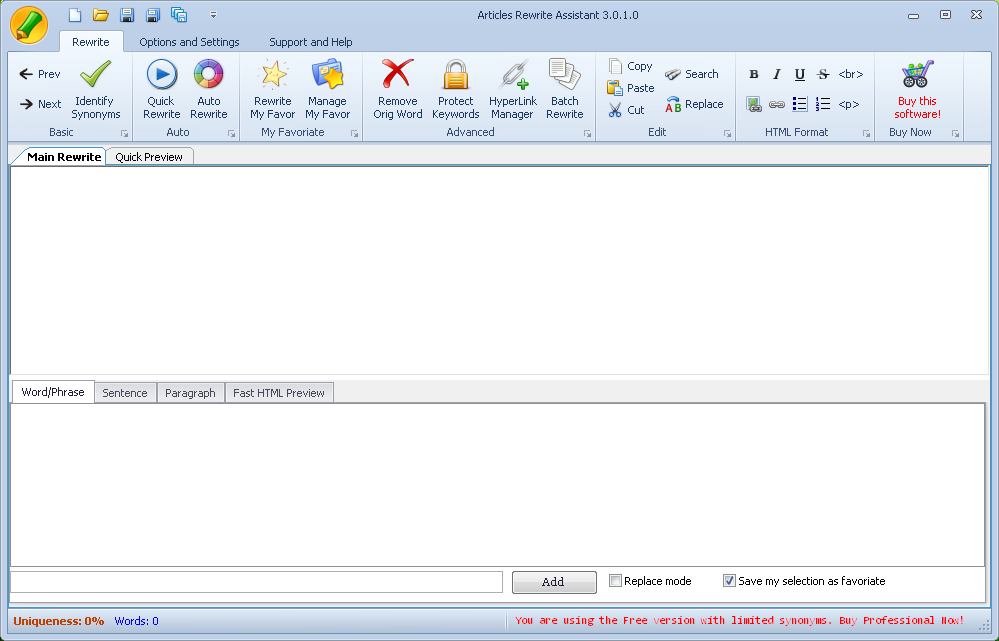Open the quick access toolbar customize arrow
This screenshot has height=641, width=999.
213,15
